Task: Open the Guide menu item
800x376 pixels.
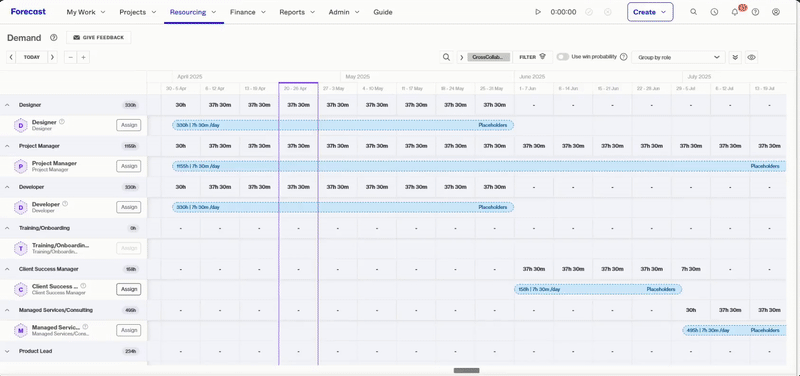Action: click(383, 12)
